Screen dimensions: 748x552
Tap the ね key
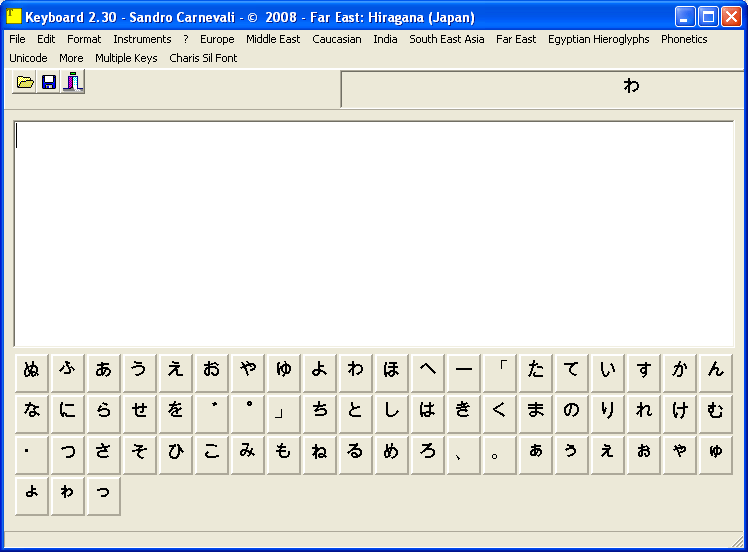click(319, 455)
